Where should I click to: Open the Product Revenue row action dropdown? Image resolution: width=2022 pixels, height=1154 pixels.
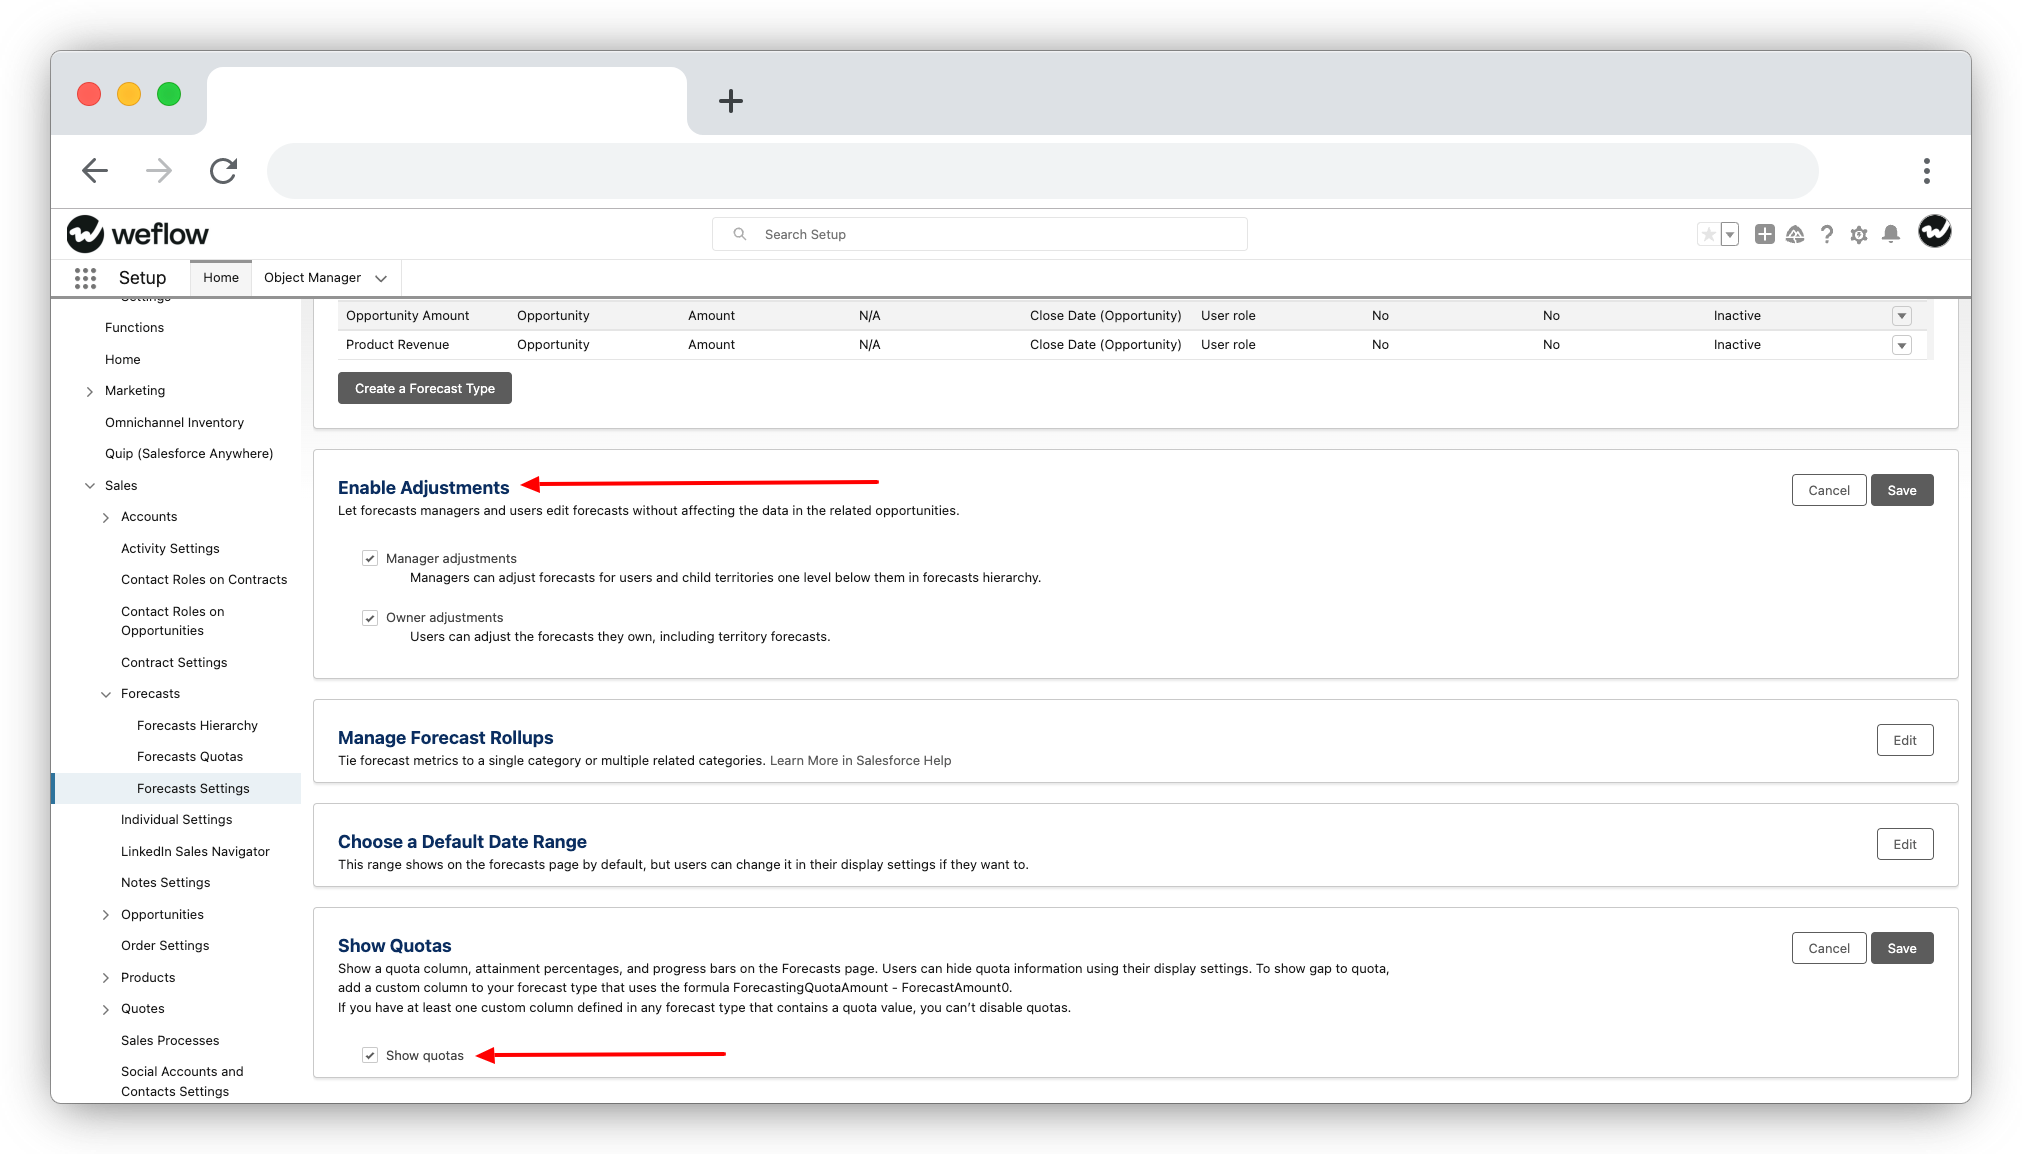point(1901,344)
